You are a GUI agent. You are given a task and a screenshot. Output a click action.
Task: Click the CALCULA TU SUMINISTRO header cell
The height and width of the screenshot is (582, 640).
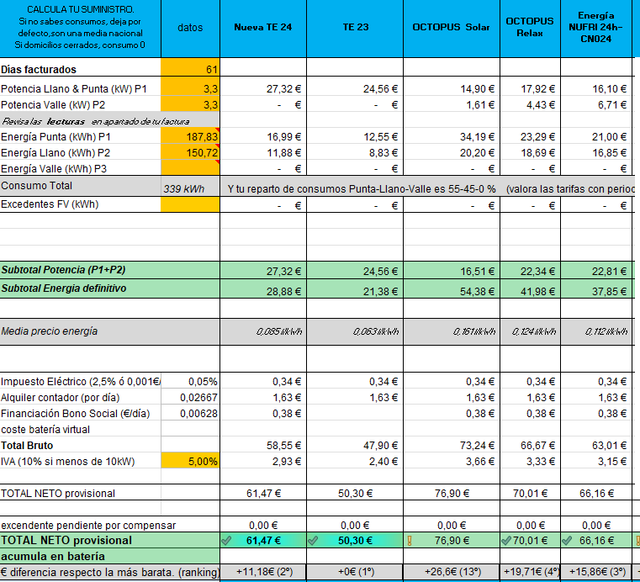pos(80,27)
